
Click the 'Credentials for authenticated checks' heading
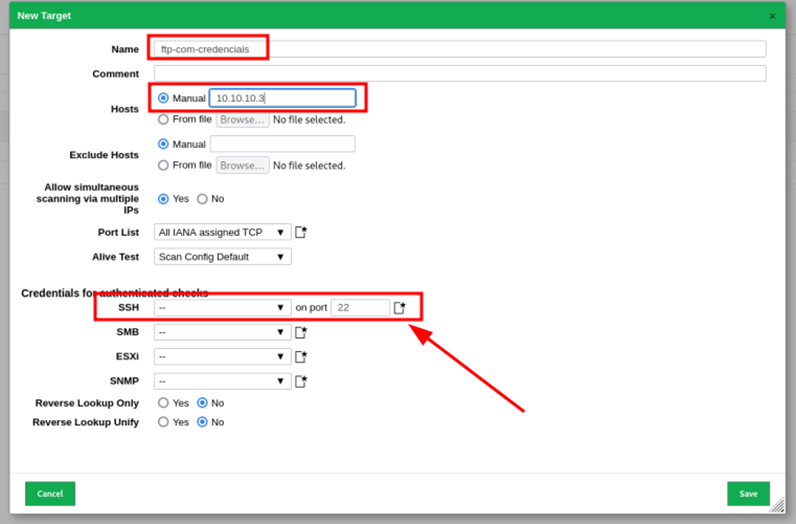115,293
